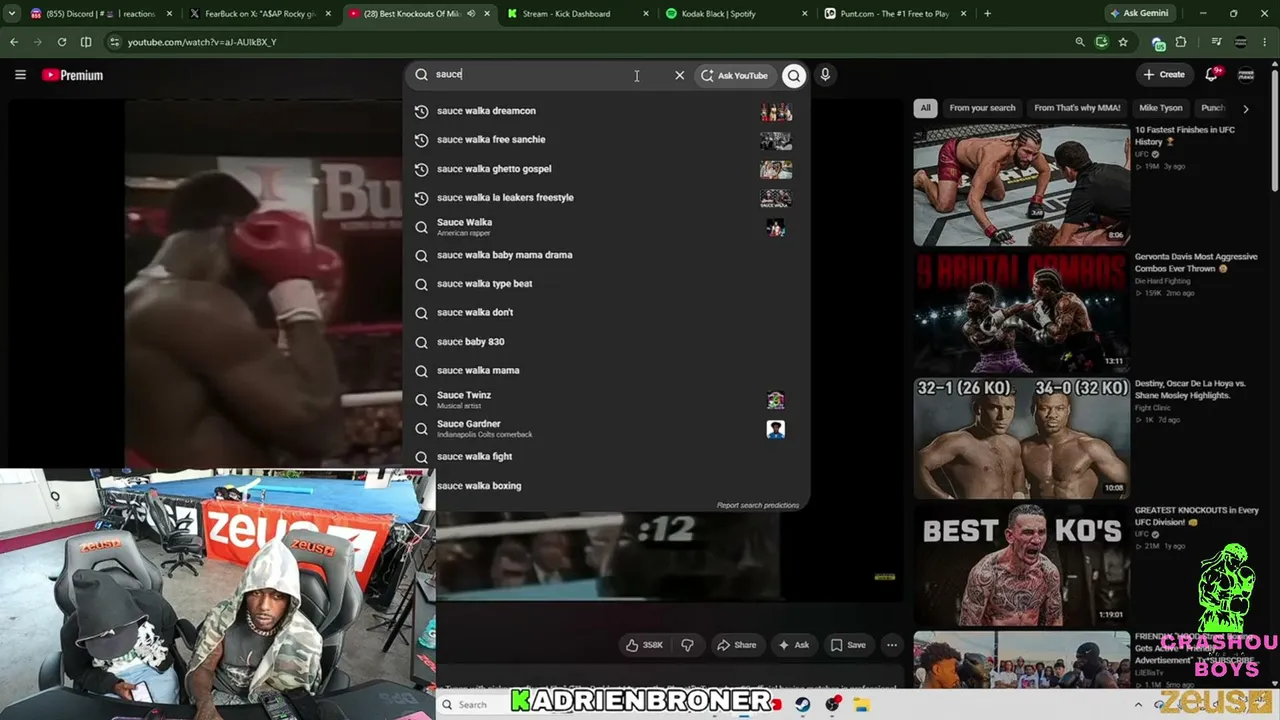1280x720 pixels.
Task: Close the Best Knockouts YouTube tab
Action: pos(485,14)
